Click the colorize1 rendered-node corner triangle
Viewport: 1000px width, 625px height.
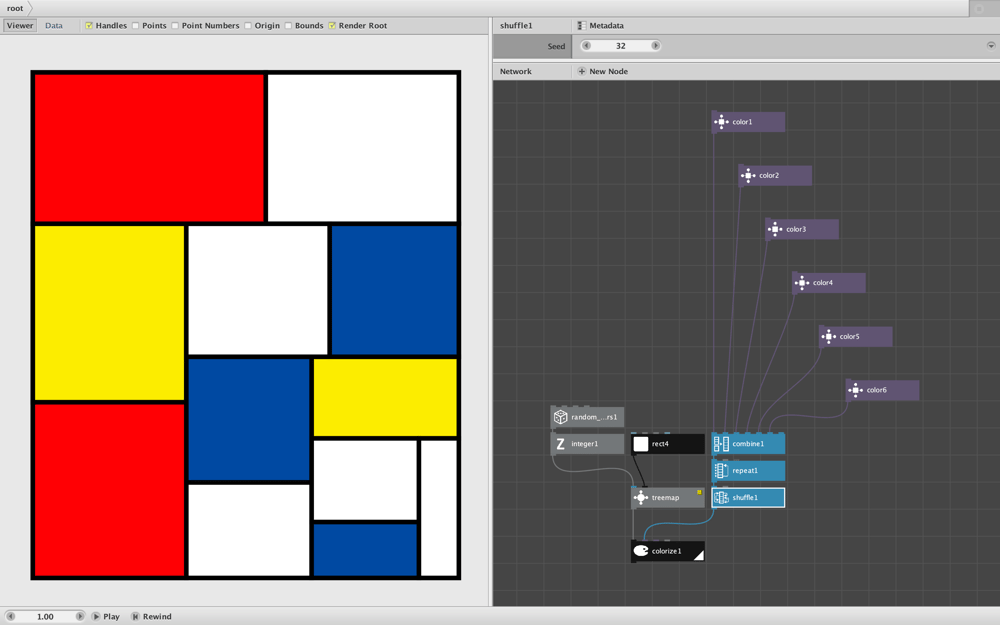point(699,555)
